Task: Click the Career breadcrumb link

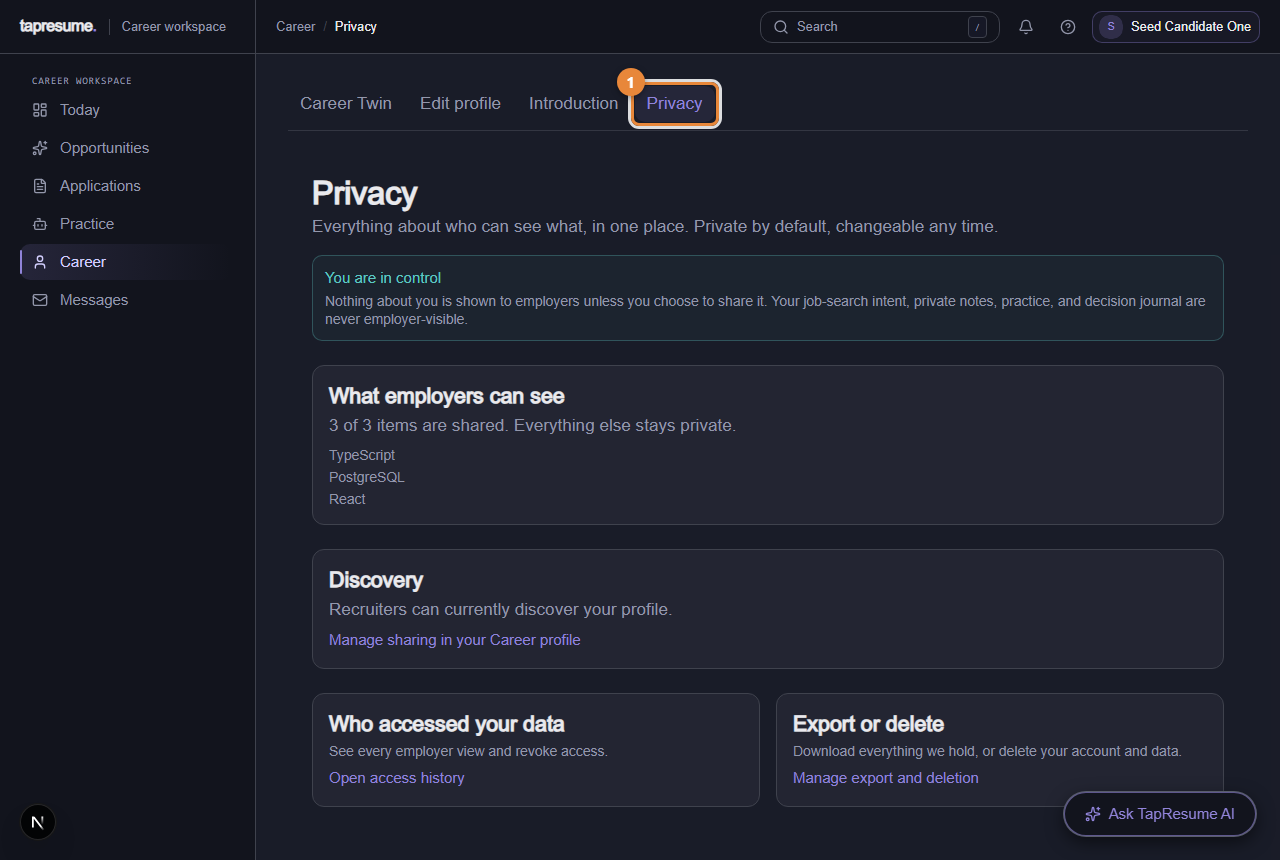Action: tap(296, 27)
